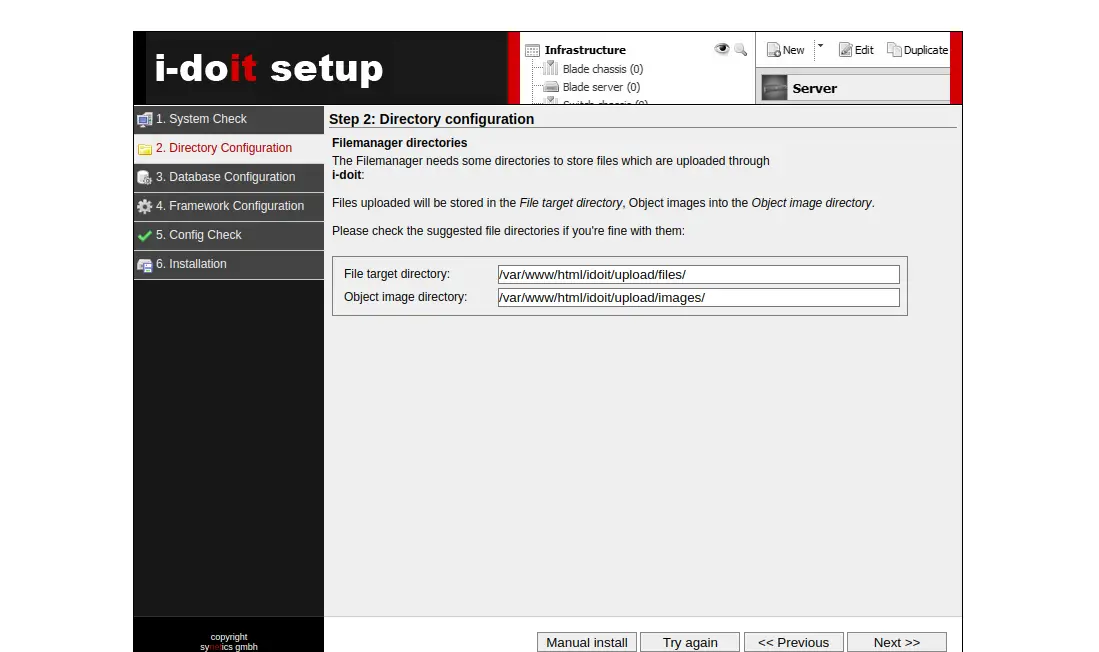Click the magnifier search icon in header
This screenshot has height=652, width=1099.
740,49
